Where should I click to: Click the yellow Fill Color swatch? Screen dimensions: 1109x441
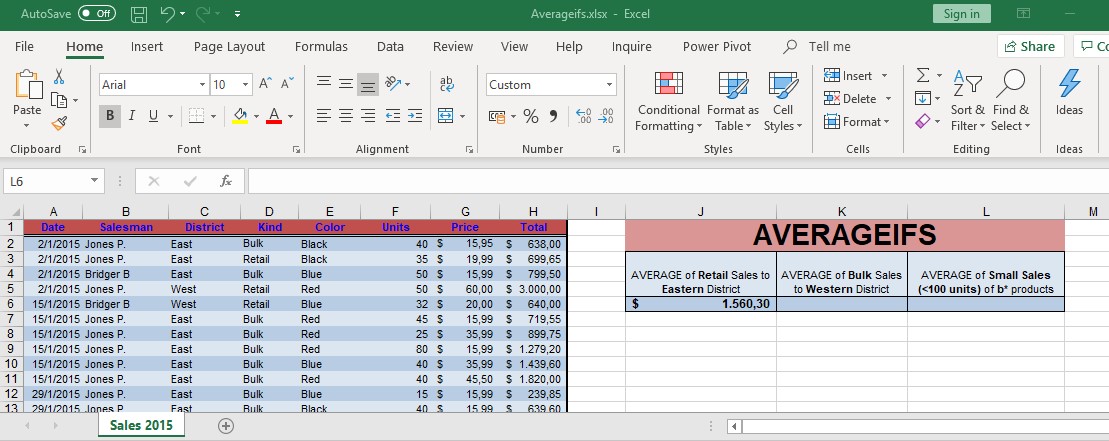point(240,116)
